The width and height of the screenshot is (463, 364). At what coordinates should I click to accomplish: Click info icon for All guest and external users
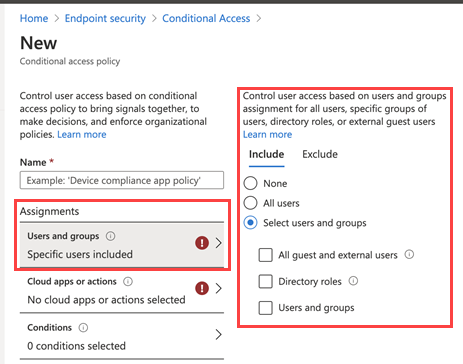(x=409, y=255)
